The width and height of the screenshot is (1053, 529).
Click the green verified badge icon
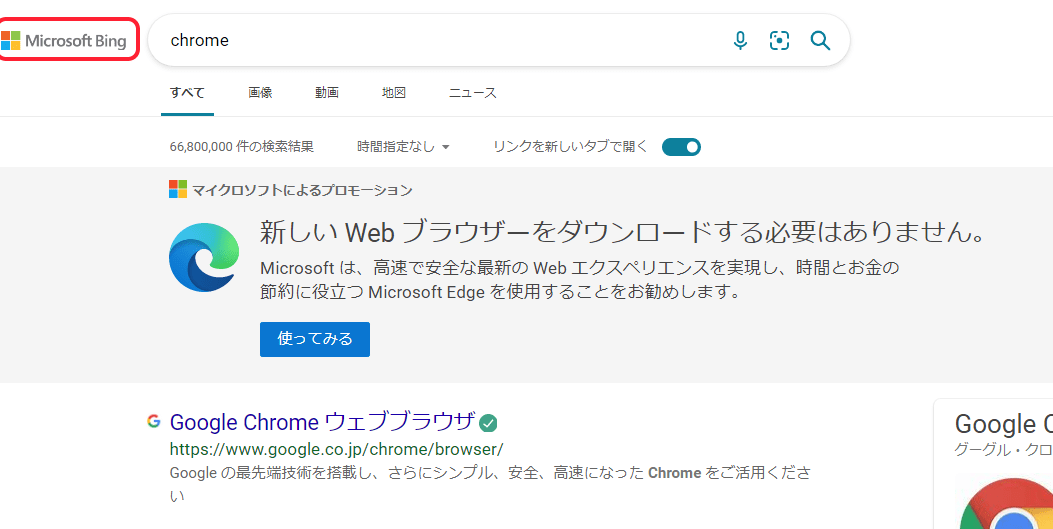(488, 422)
